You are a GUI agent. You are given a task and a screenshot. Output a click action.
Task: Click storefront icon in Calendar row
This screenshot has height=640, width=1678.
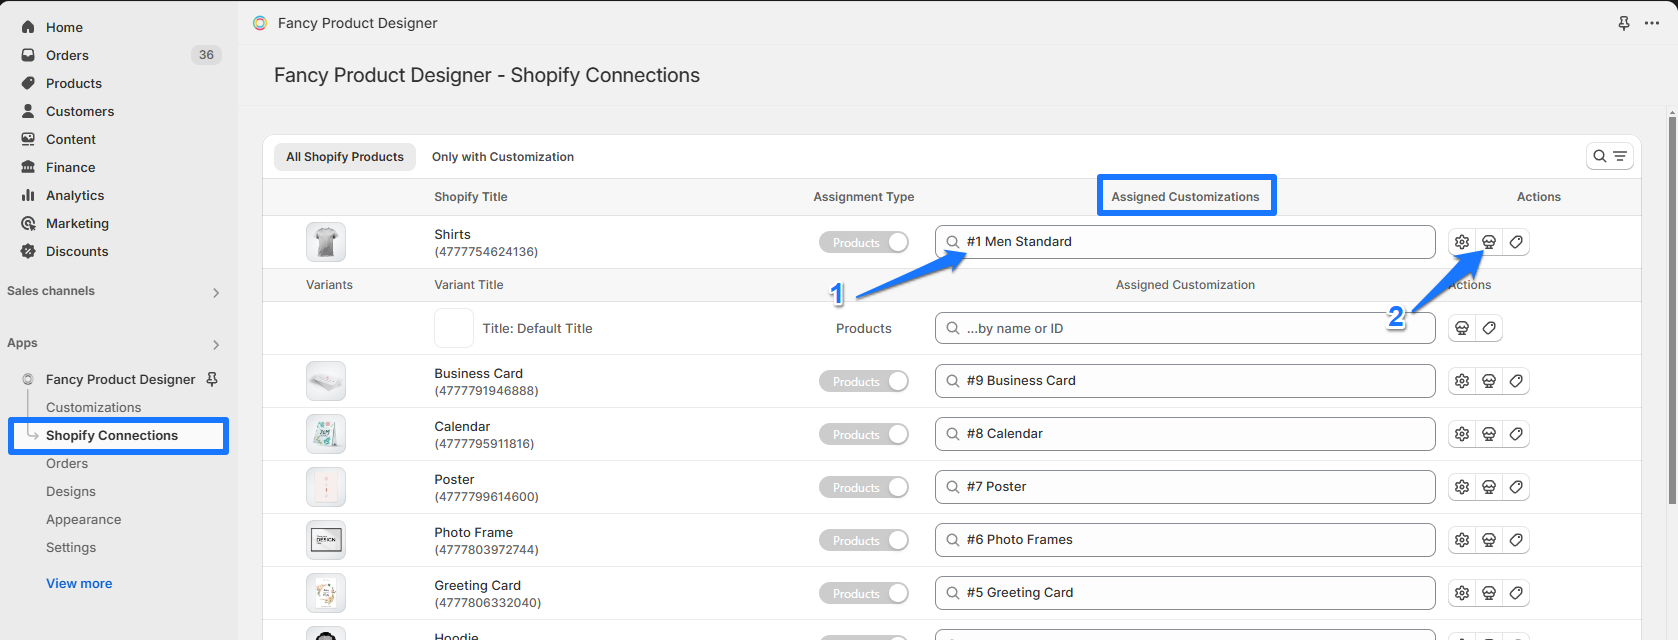pyautogui.click(x=1489, y=434)
